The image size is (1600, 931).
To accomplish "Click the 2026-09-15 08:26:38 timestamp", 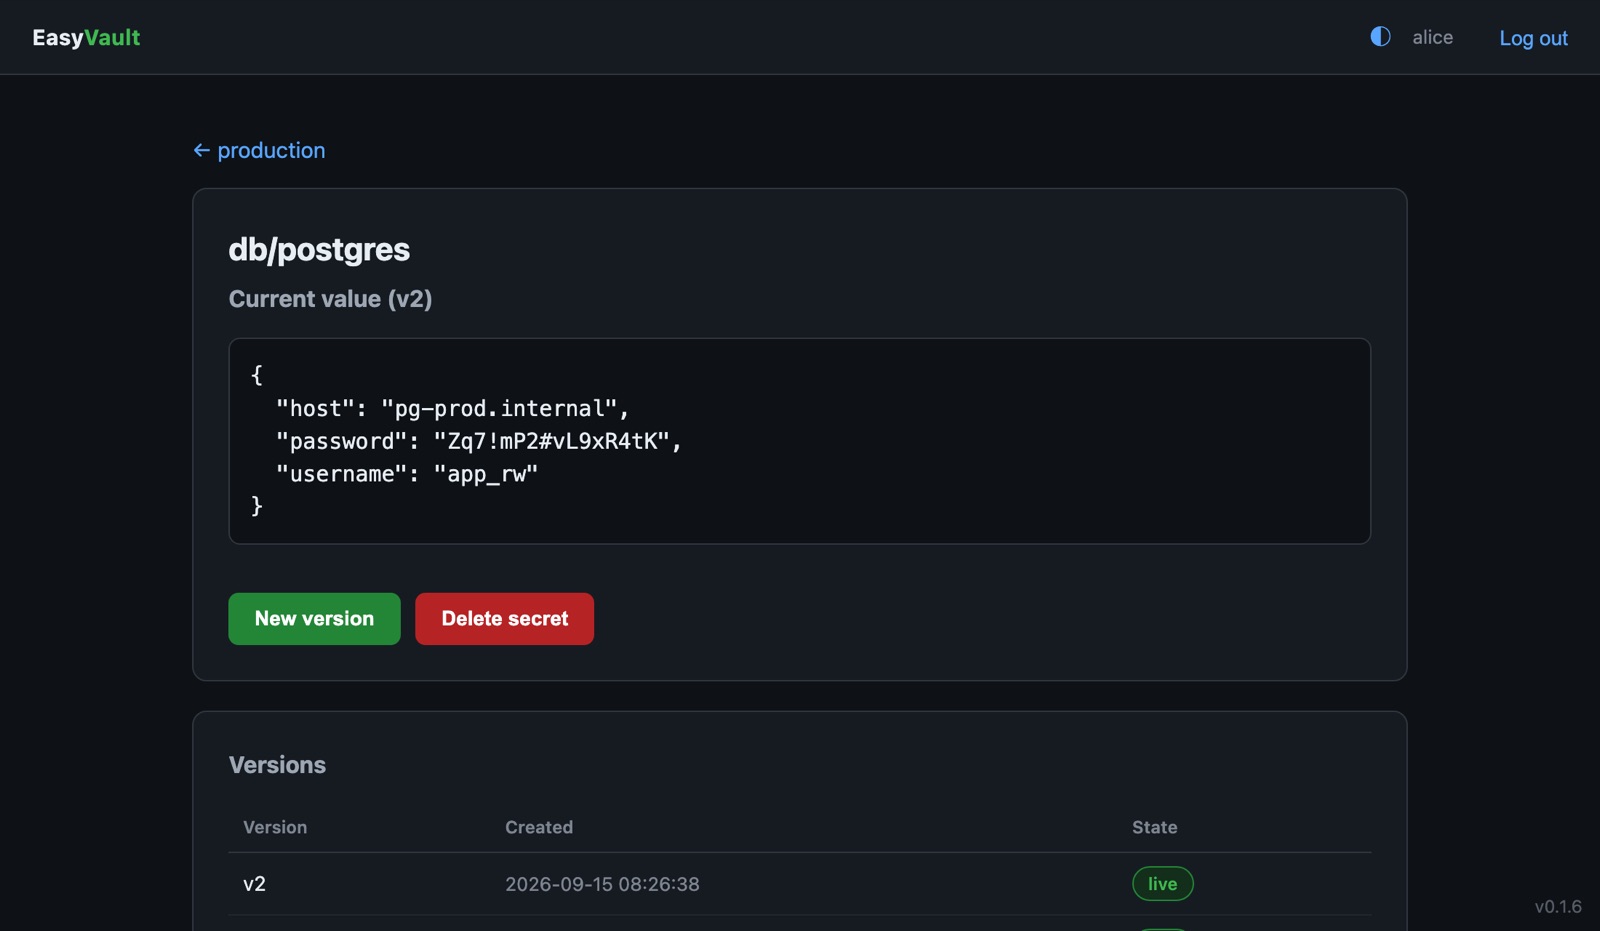I will [x=602, y=884].
